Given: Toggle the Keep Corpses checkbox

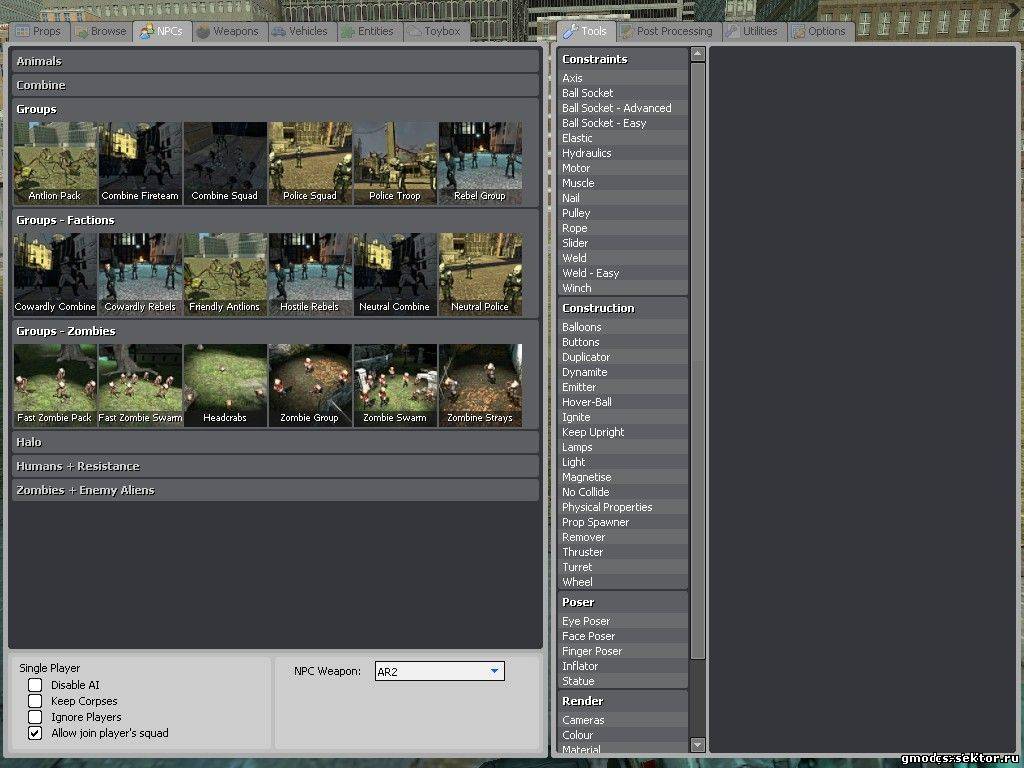Looking at the screenshot, I should click(x=35, y=701).
